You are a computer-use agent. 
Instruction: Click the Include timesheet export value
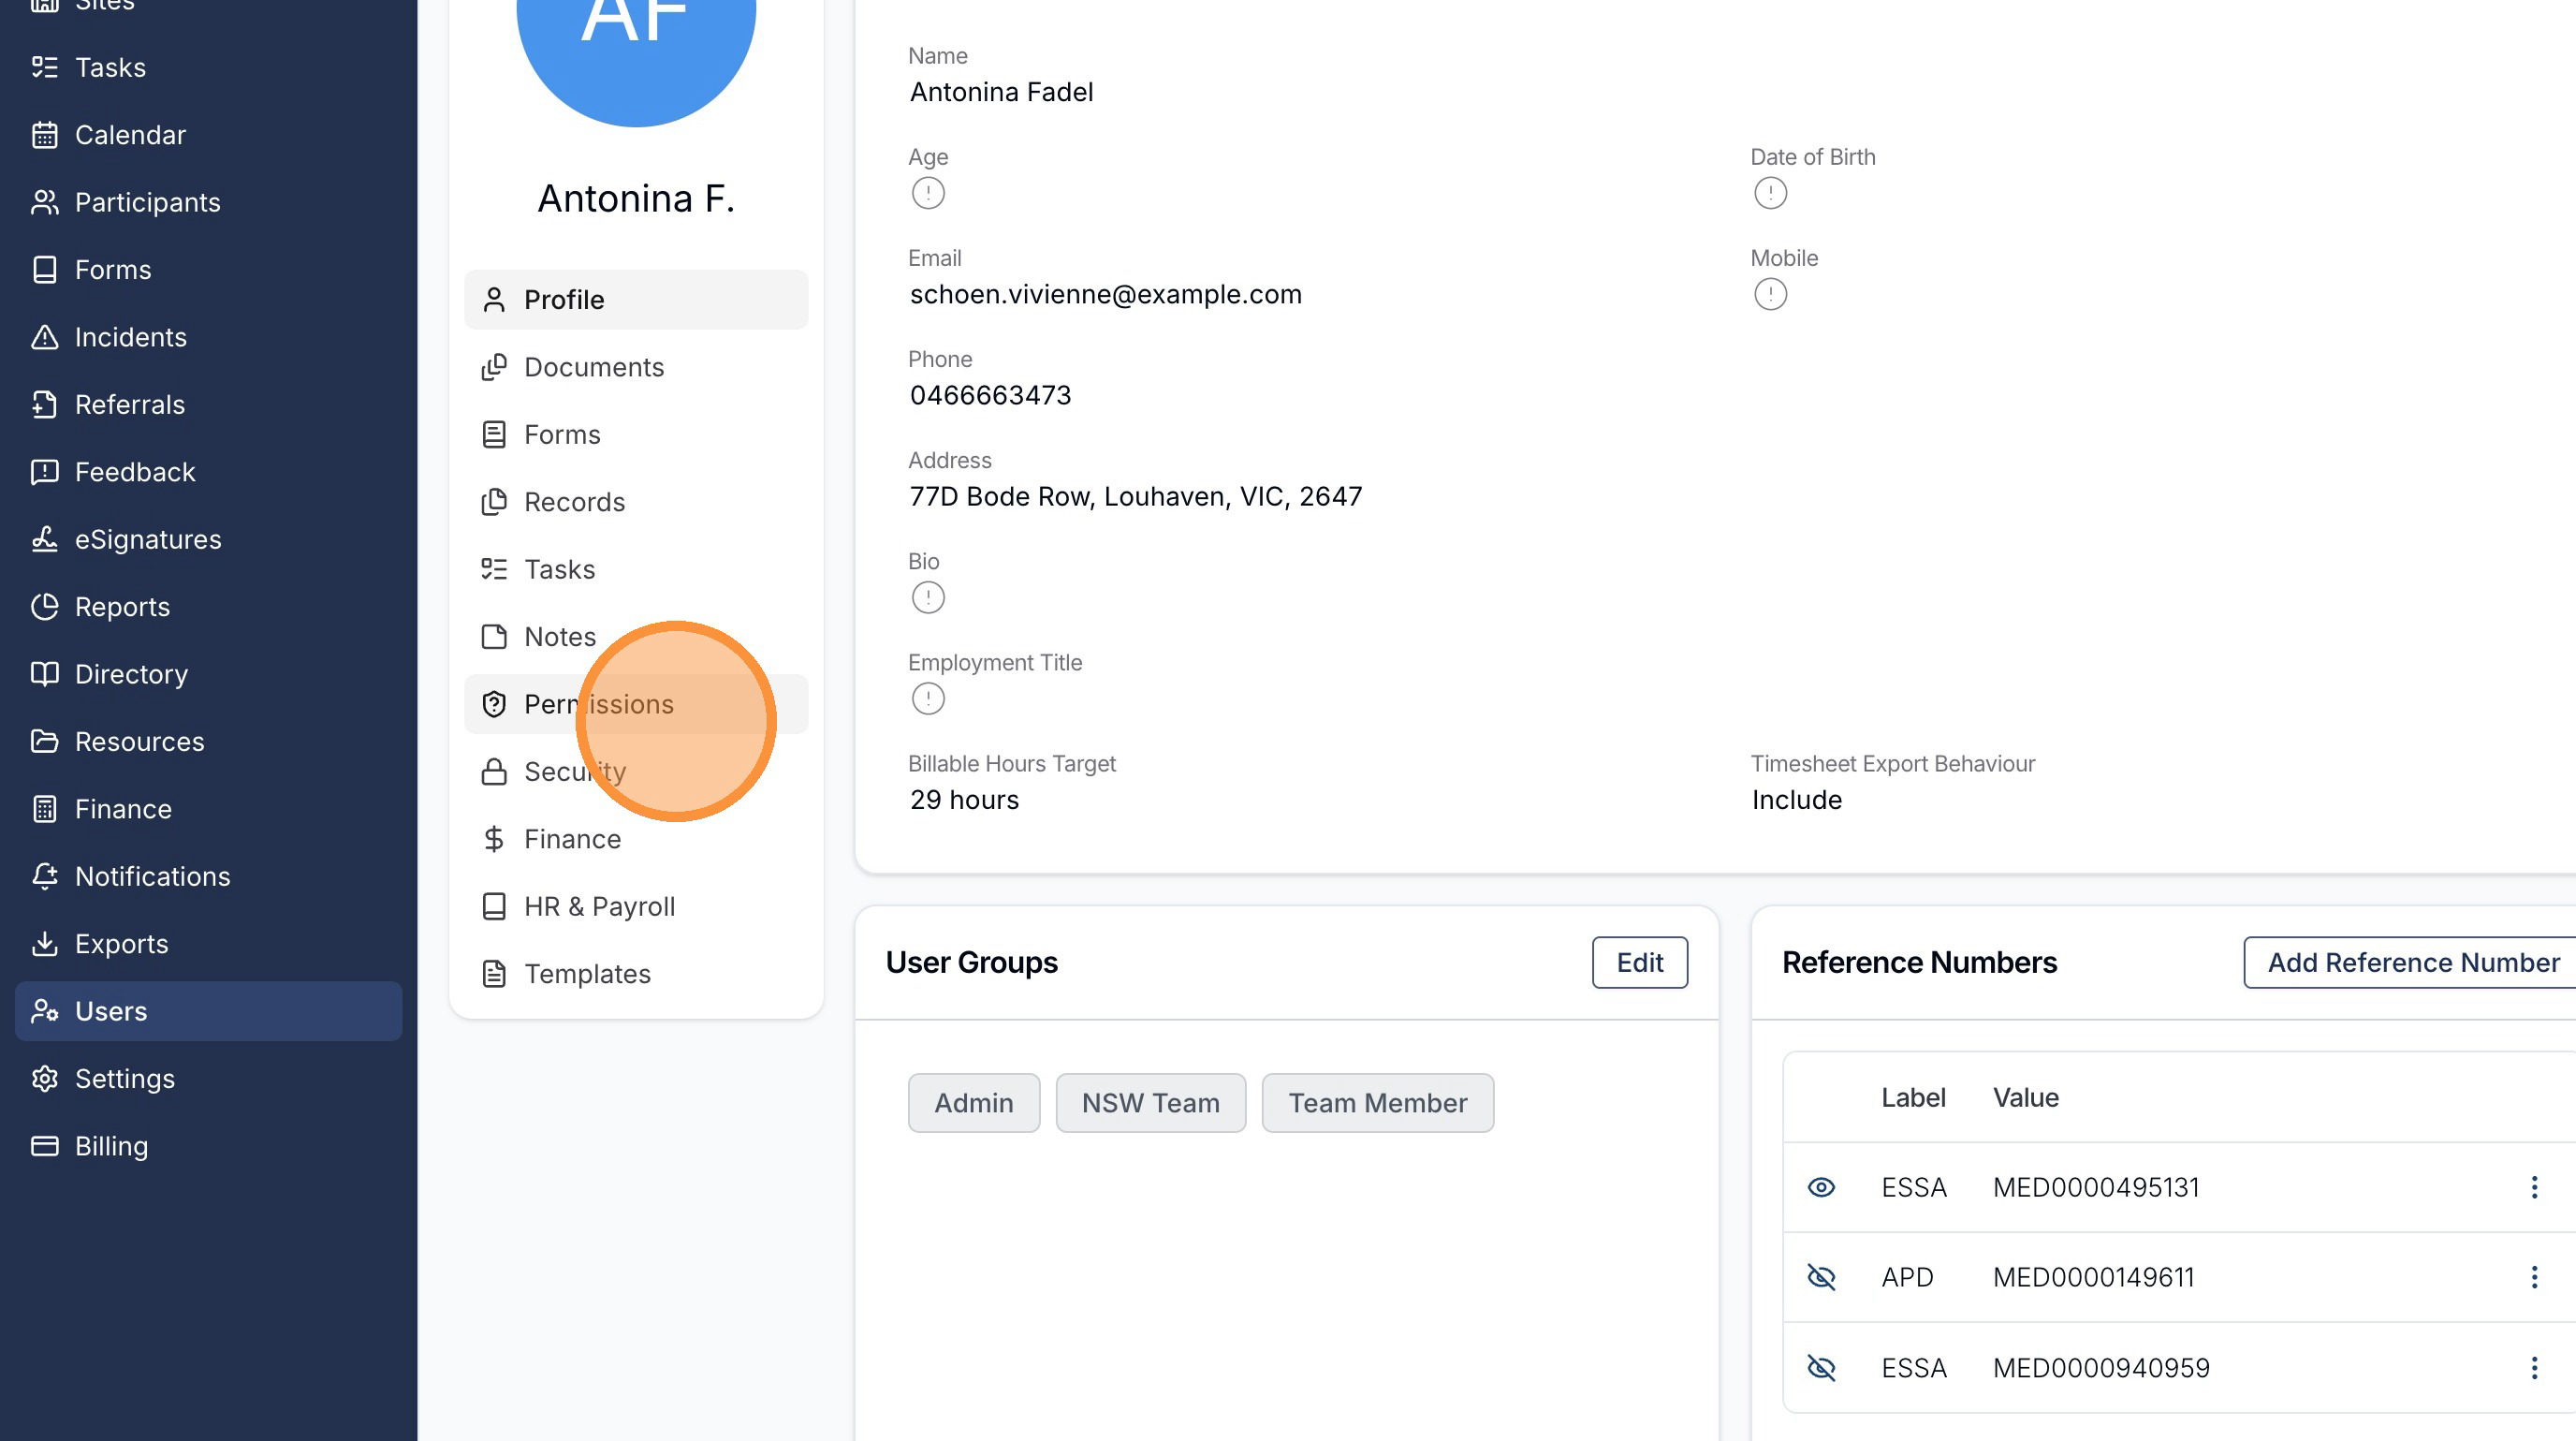click(1797, 800)
